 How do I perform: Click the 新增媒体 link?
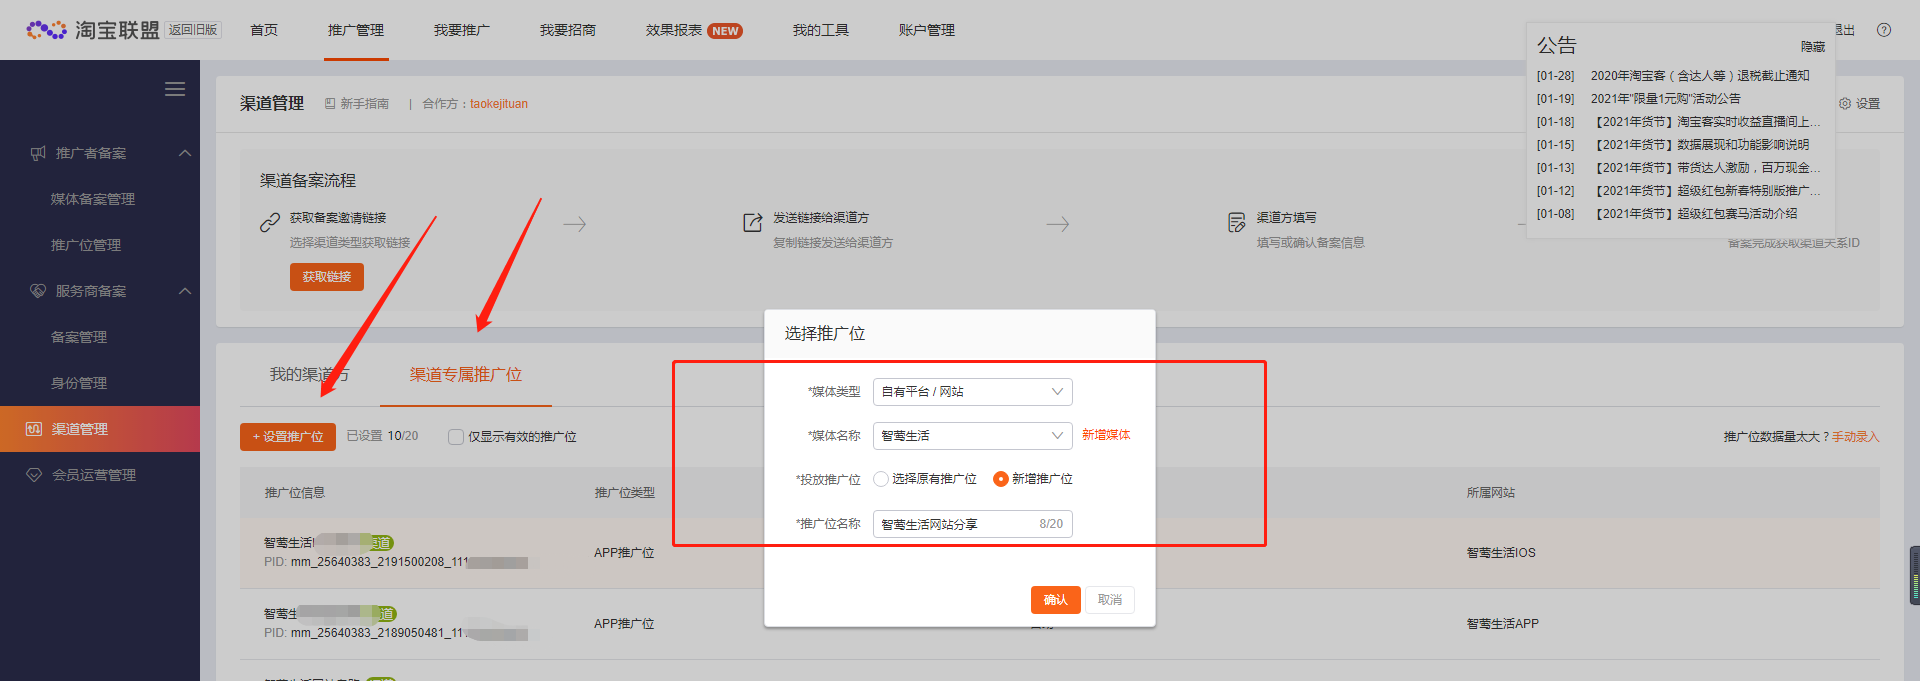pyautogui.click(x=1106, y=435)
